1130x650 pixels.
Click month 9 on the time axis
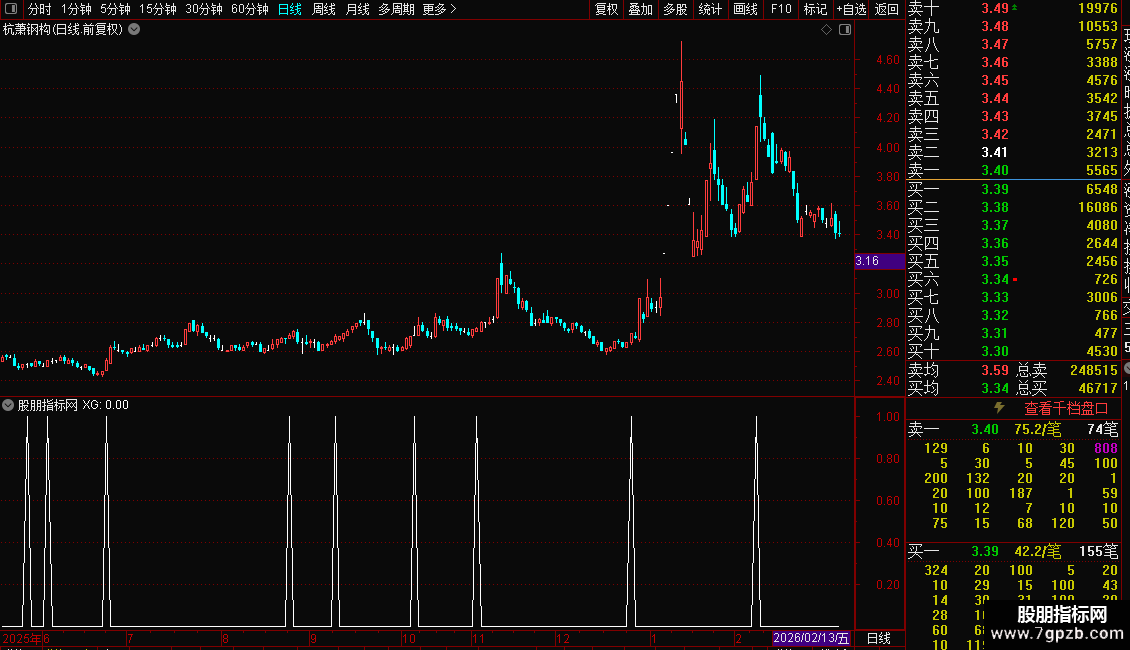[x=313, y=638]
